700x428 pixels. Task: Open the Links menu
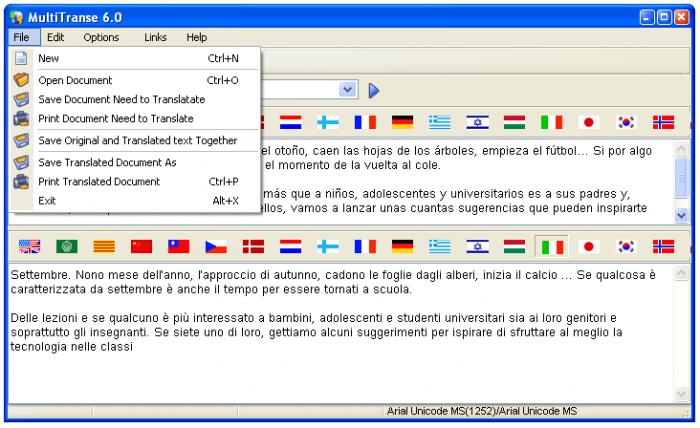tap(155, 37)
